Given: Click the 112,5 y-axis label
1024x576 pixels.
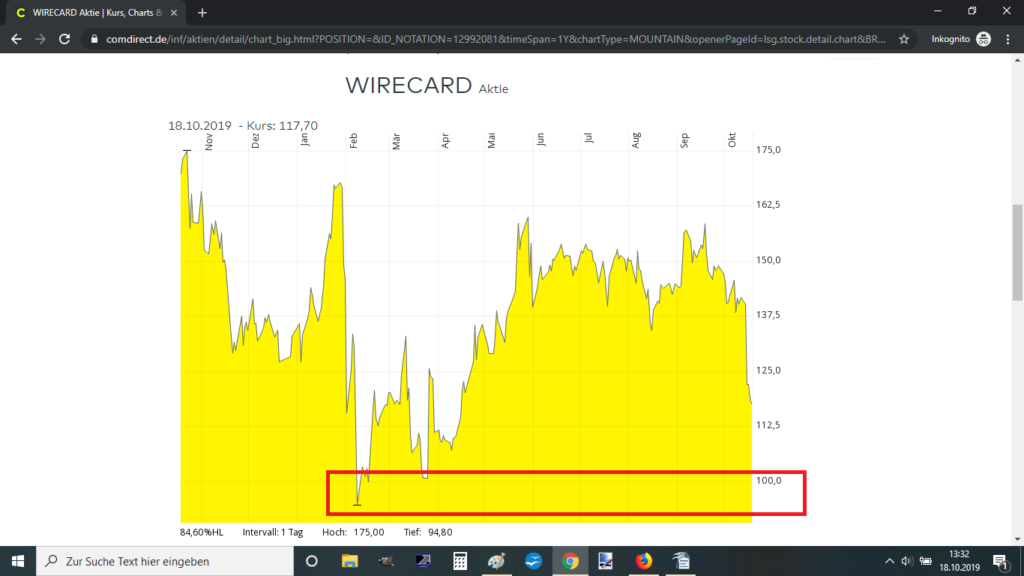Looking at the screenshot, I should 768,425.
